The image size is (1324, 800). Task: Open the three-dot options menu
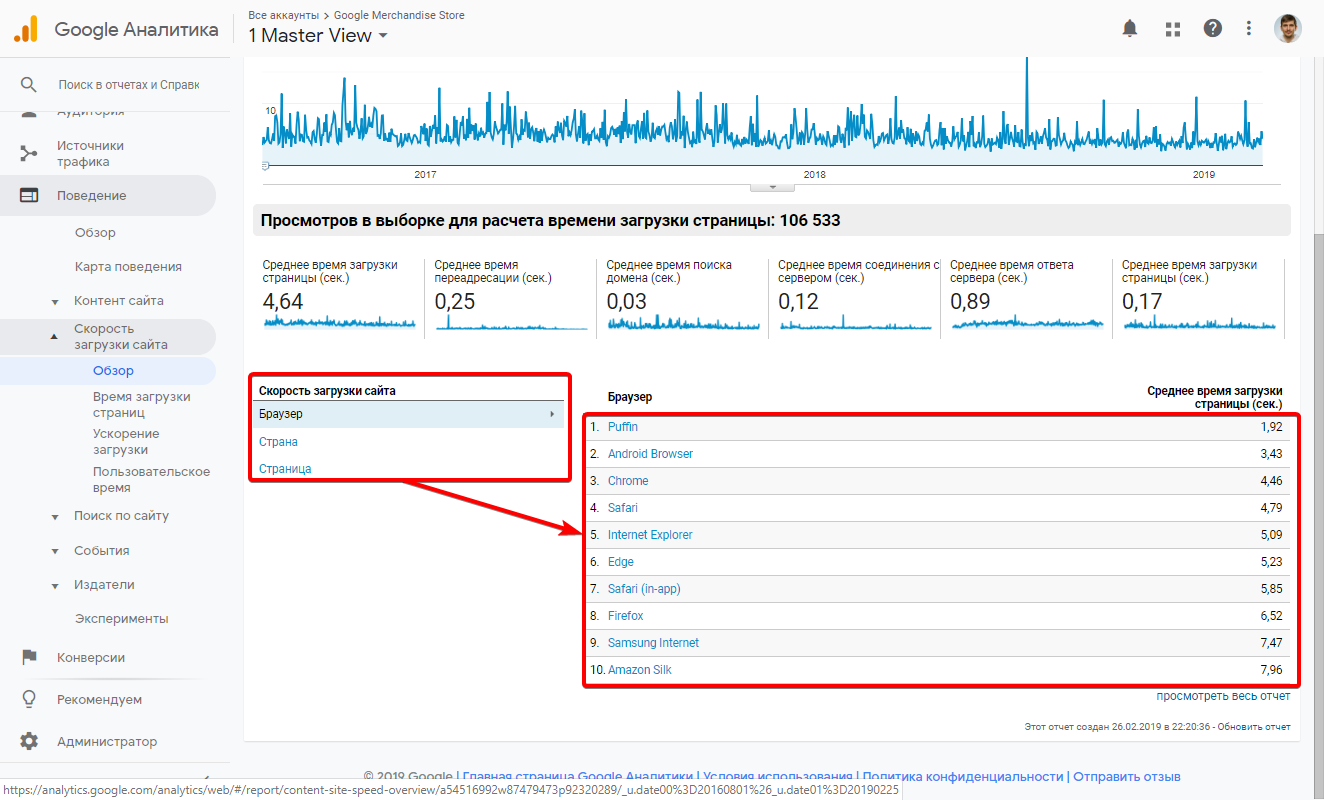pyautogui.click(x=1249, y=29)
